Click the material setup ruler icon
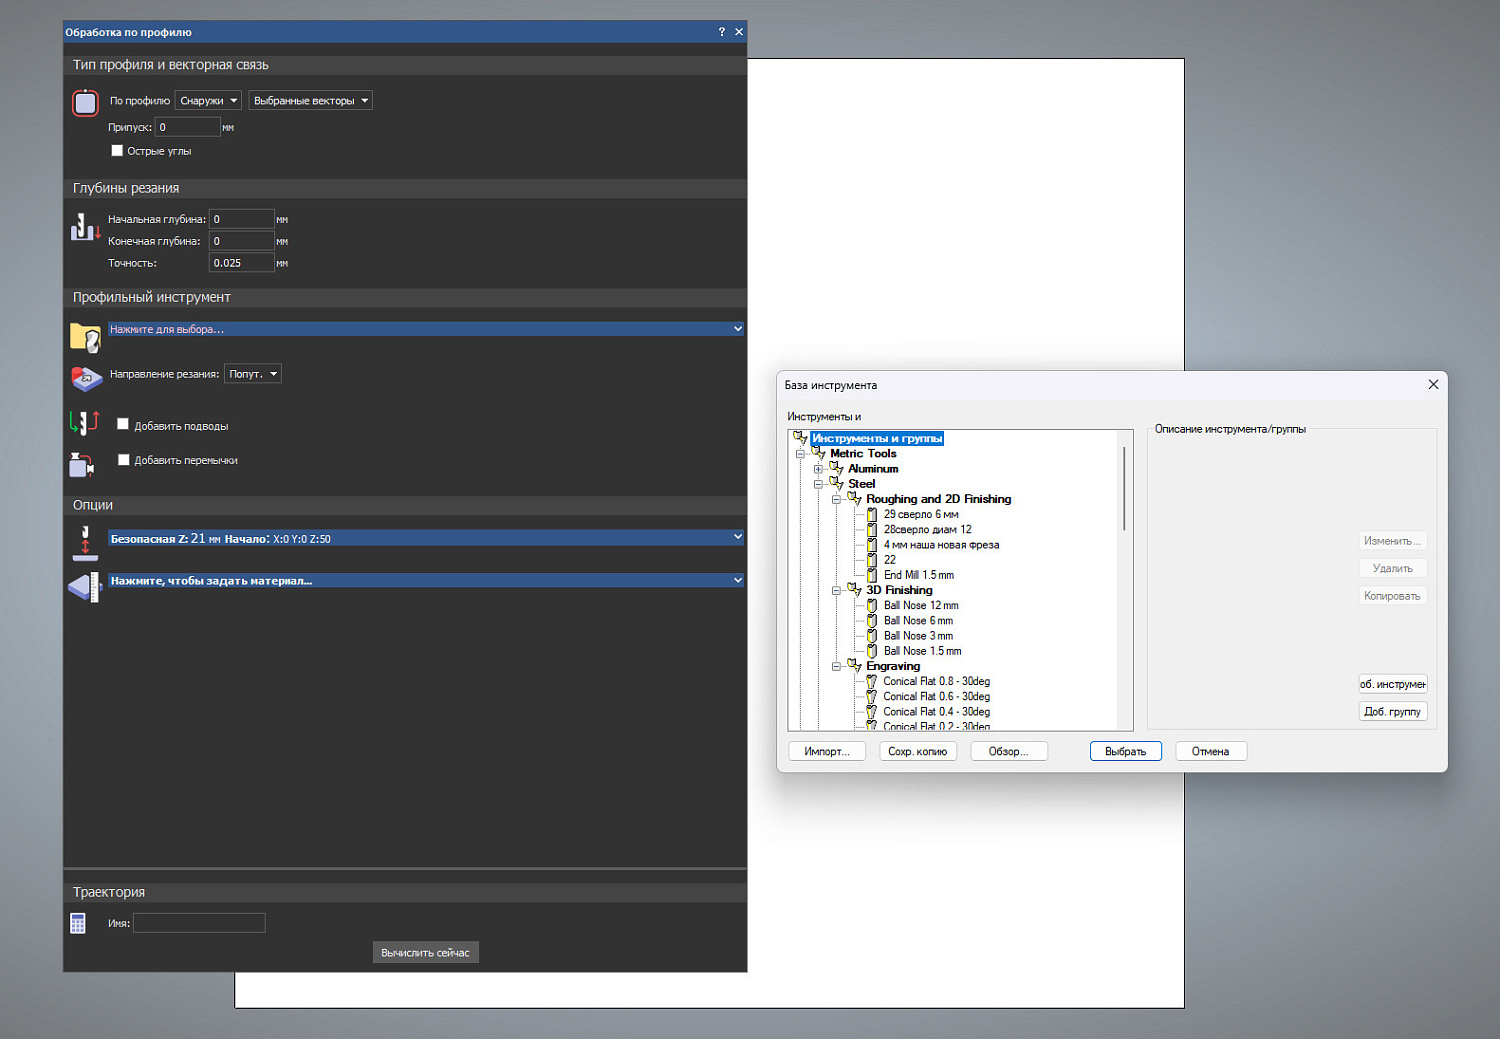This screenshot has width=1500, height=1039. [85, 587]
